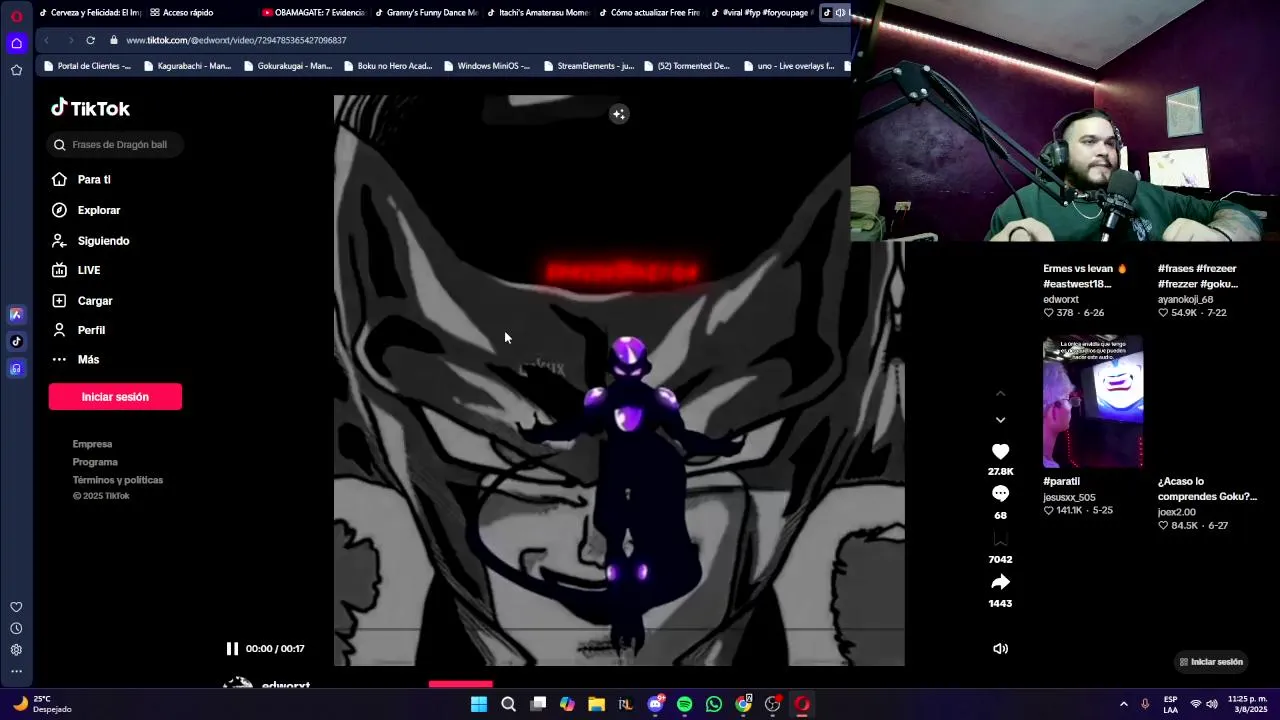Open the Windows Start menu
Image resolution: width=1280 pixels, height=720 pixels.
pos(479,704)
